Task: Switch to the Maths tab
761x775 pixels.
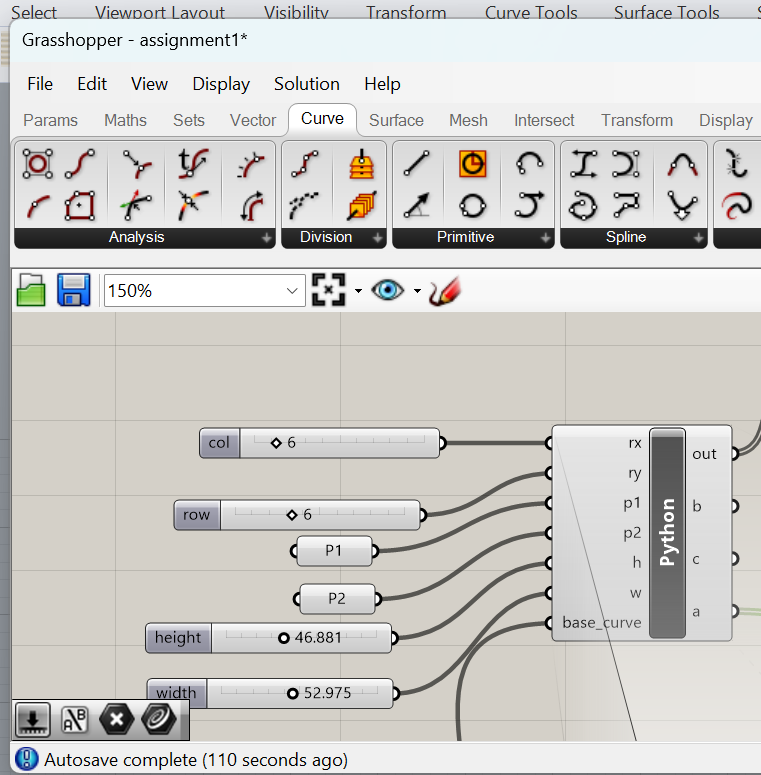Action: (126, 120)
